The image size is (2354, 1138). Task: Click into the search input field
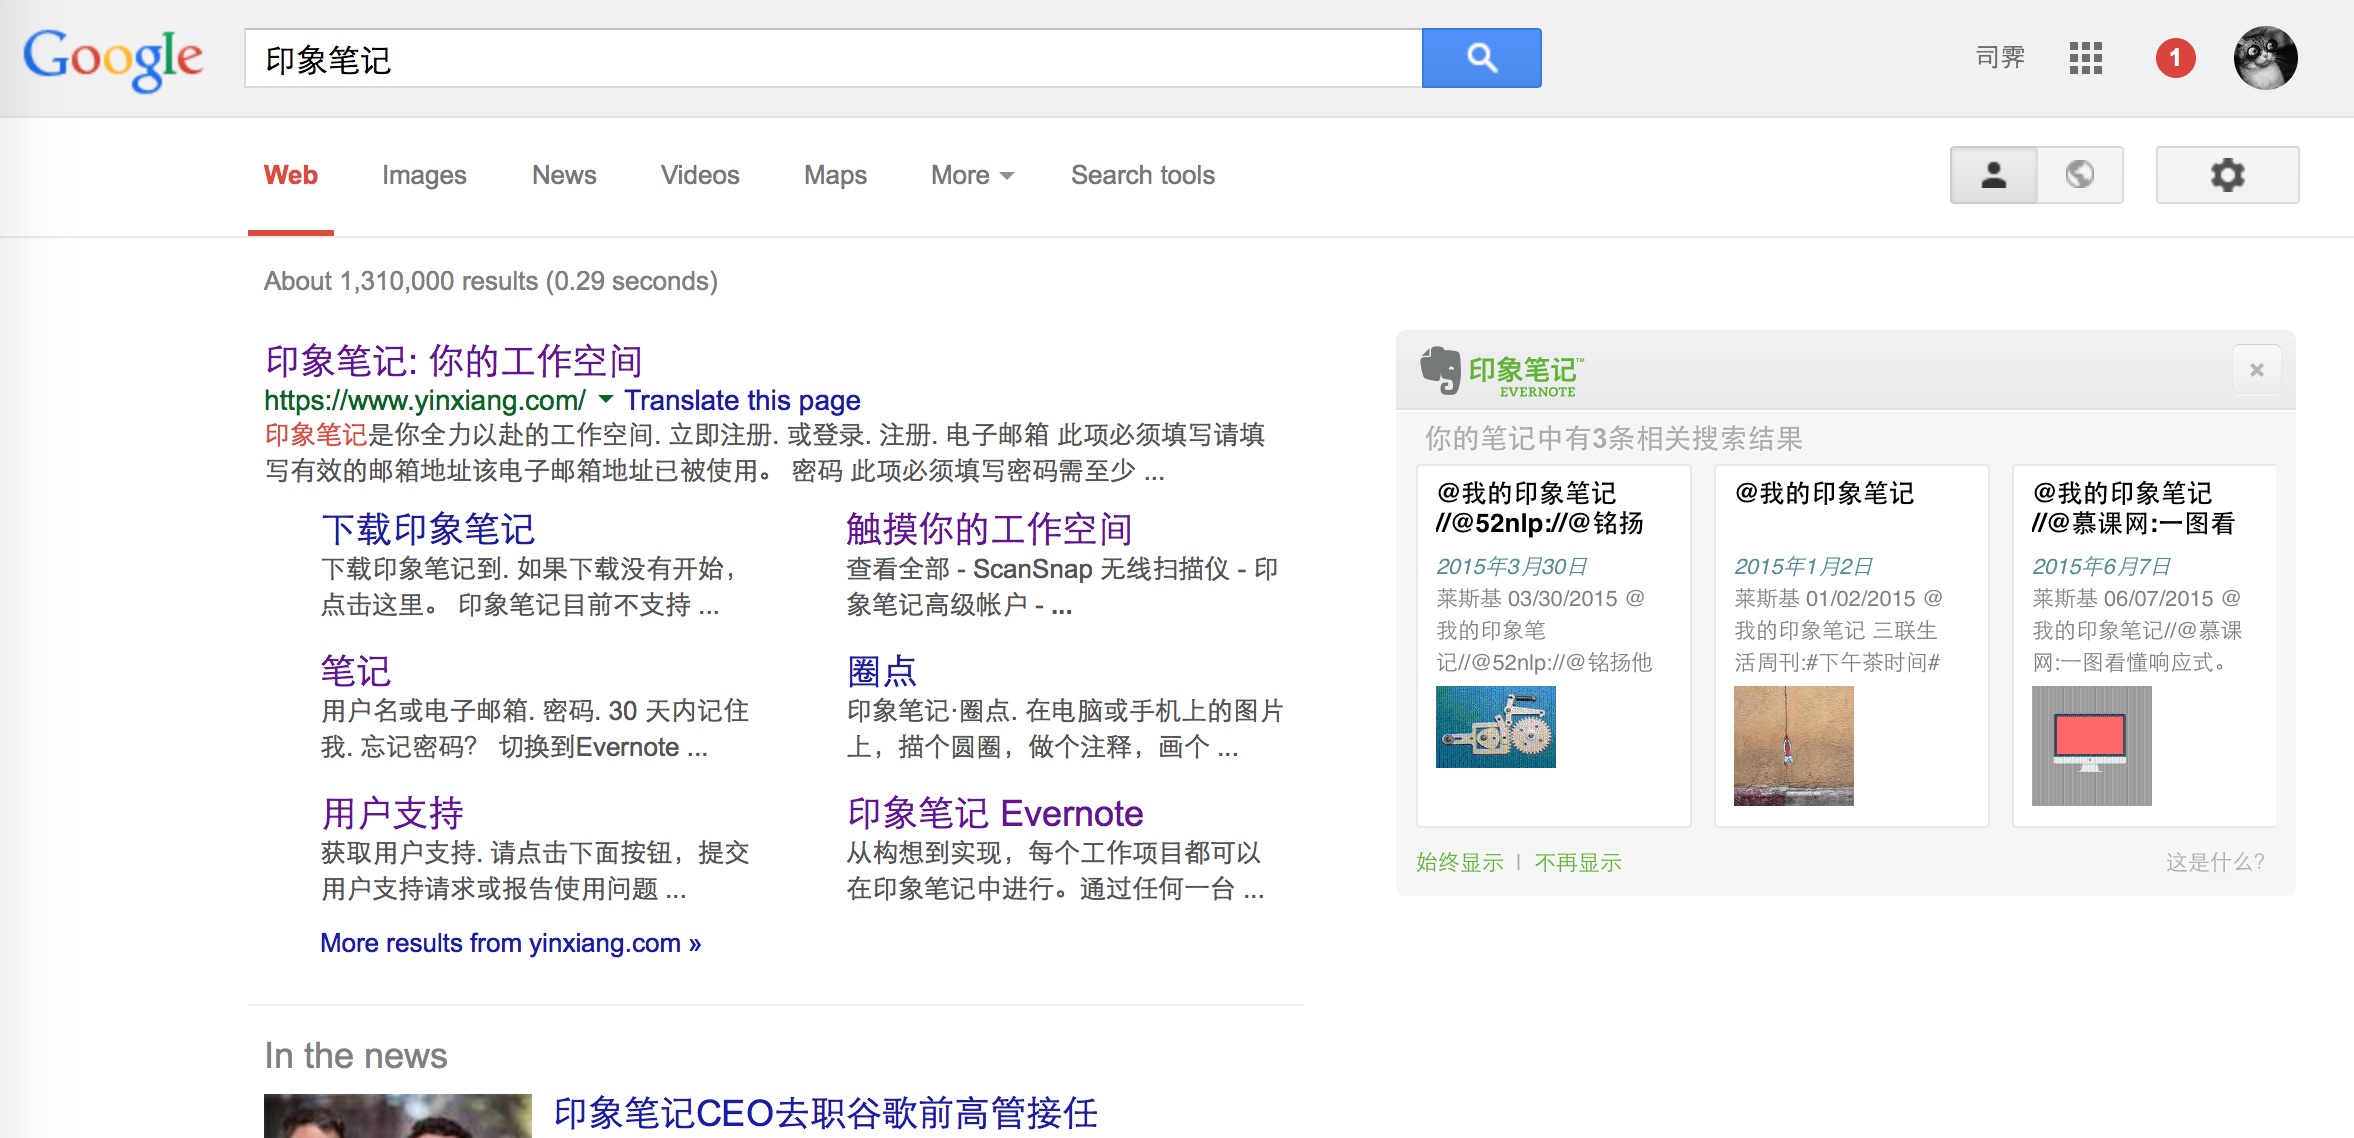830,59
